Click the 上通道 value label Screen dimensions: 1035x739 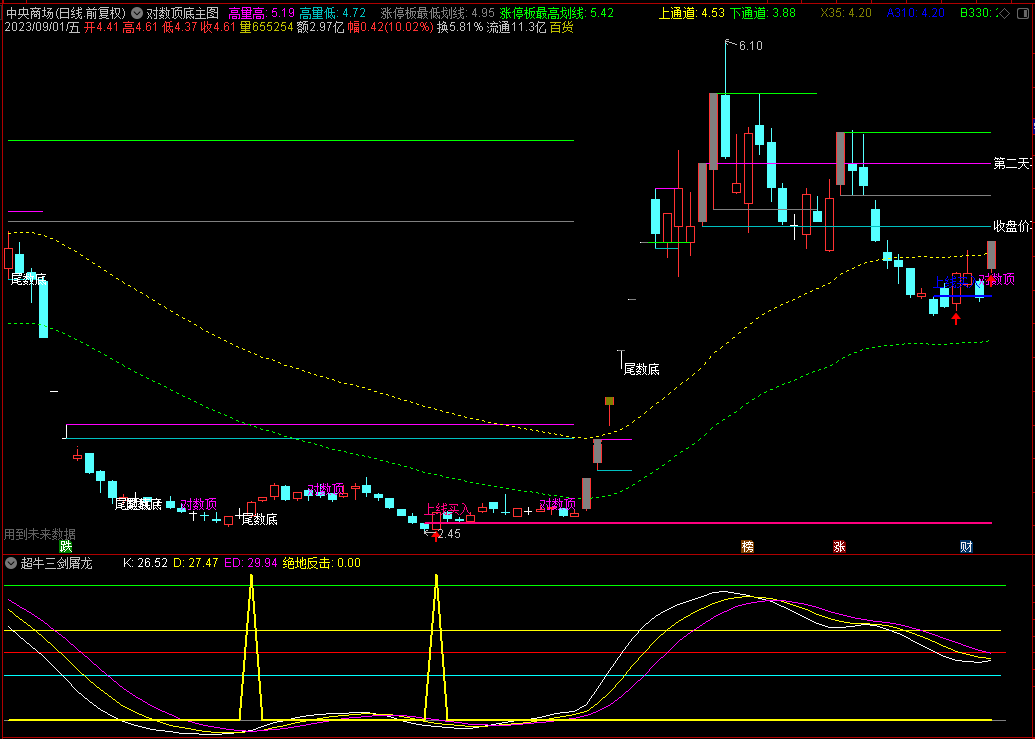(x=692, y=13)
